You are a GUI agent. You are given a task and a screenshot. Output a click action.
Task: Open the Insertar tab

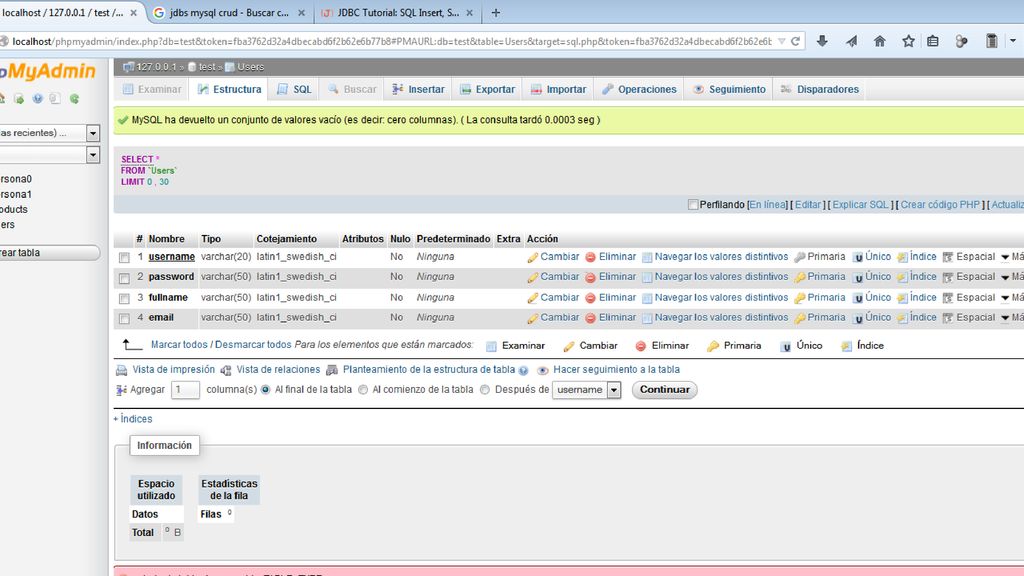pyautogui.click(x=418, y=89)
